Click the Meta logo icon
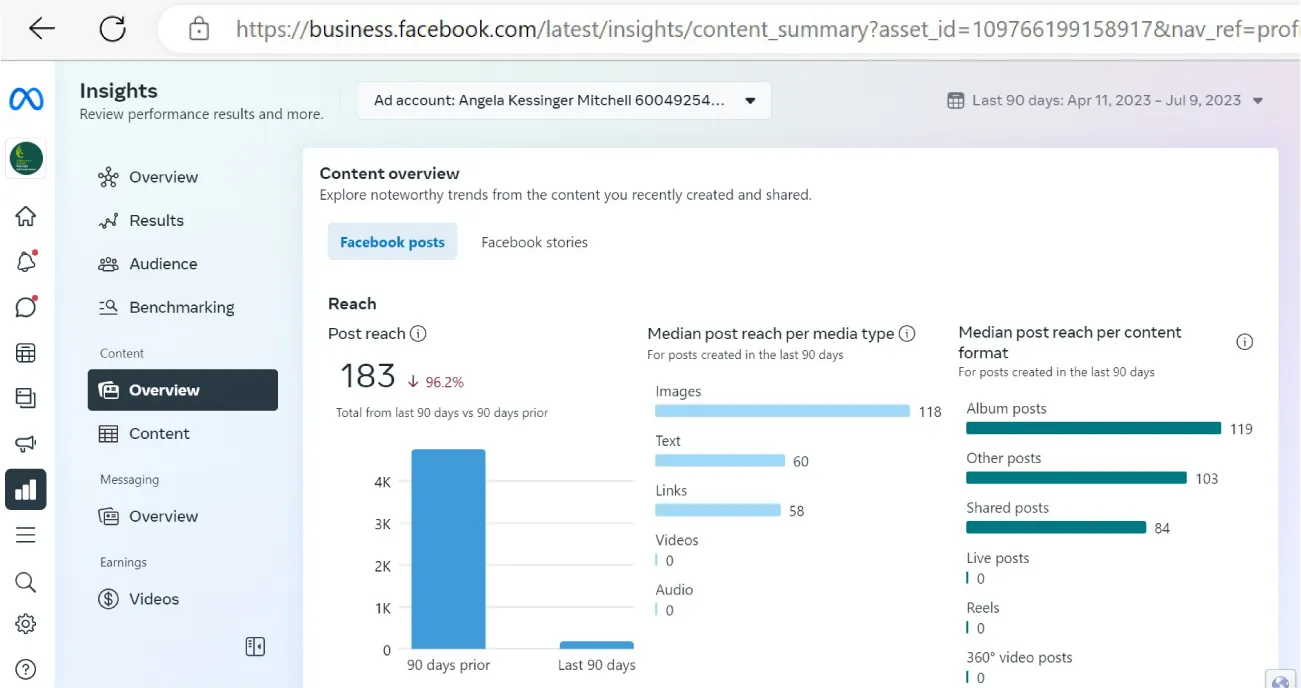This screenshot has width=1301, height=688. (25, 97)
